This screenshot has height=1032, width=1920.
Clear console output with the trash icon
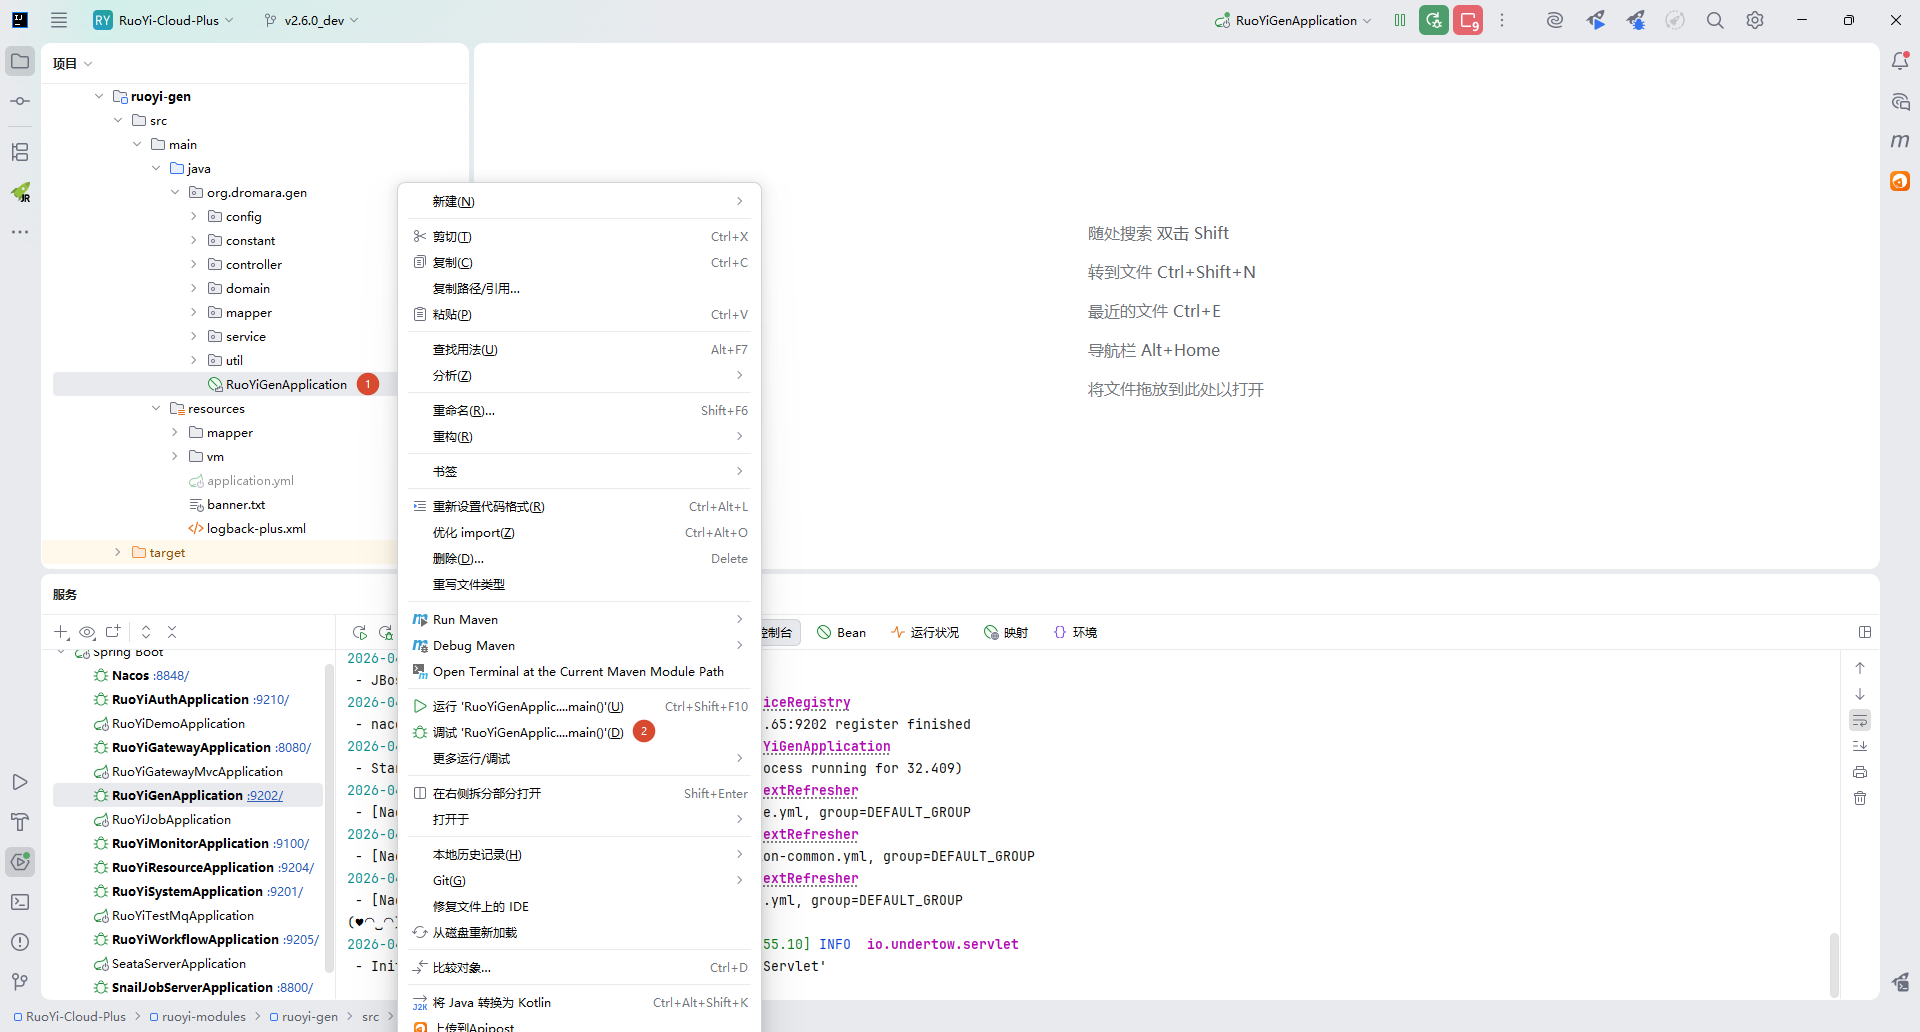point(1860,798)
